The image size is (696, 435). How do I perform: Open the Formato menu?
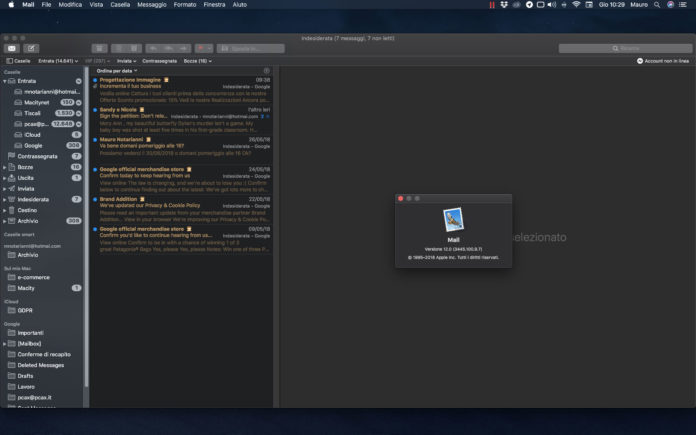click(x=185, y=4)
